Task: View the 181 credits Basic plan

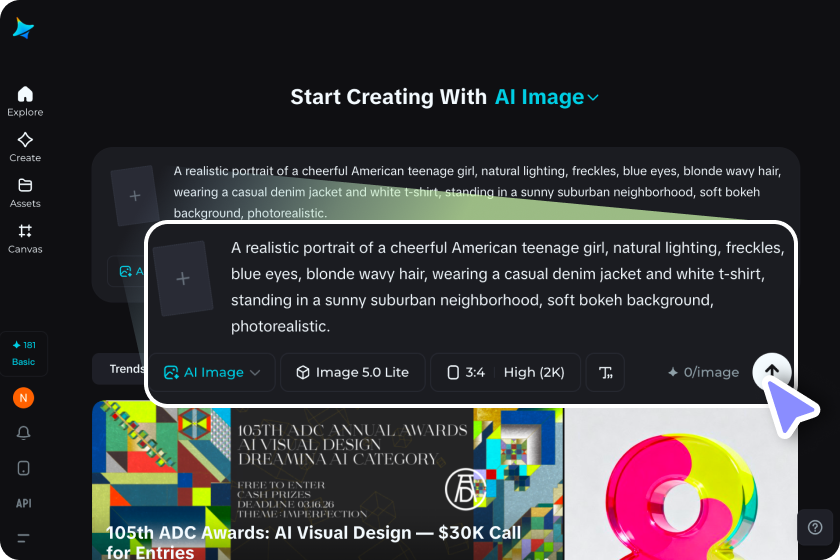Action: 24,353
